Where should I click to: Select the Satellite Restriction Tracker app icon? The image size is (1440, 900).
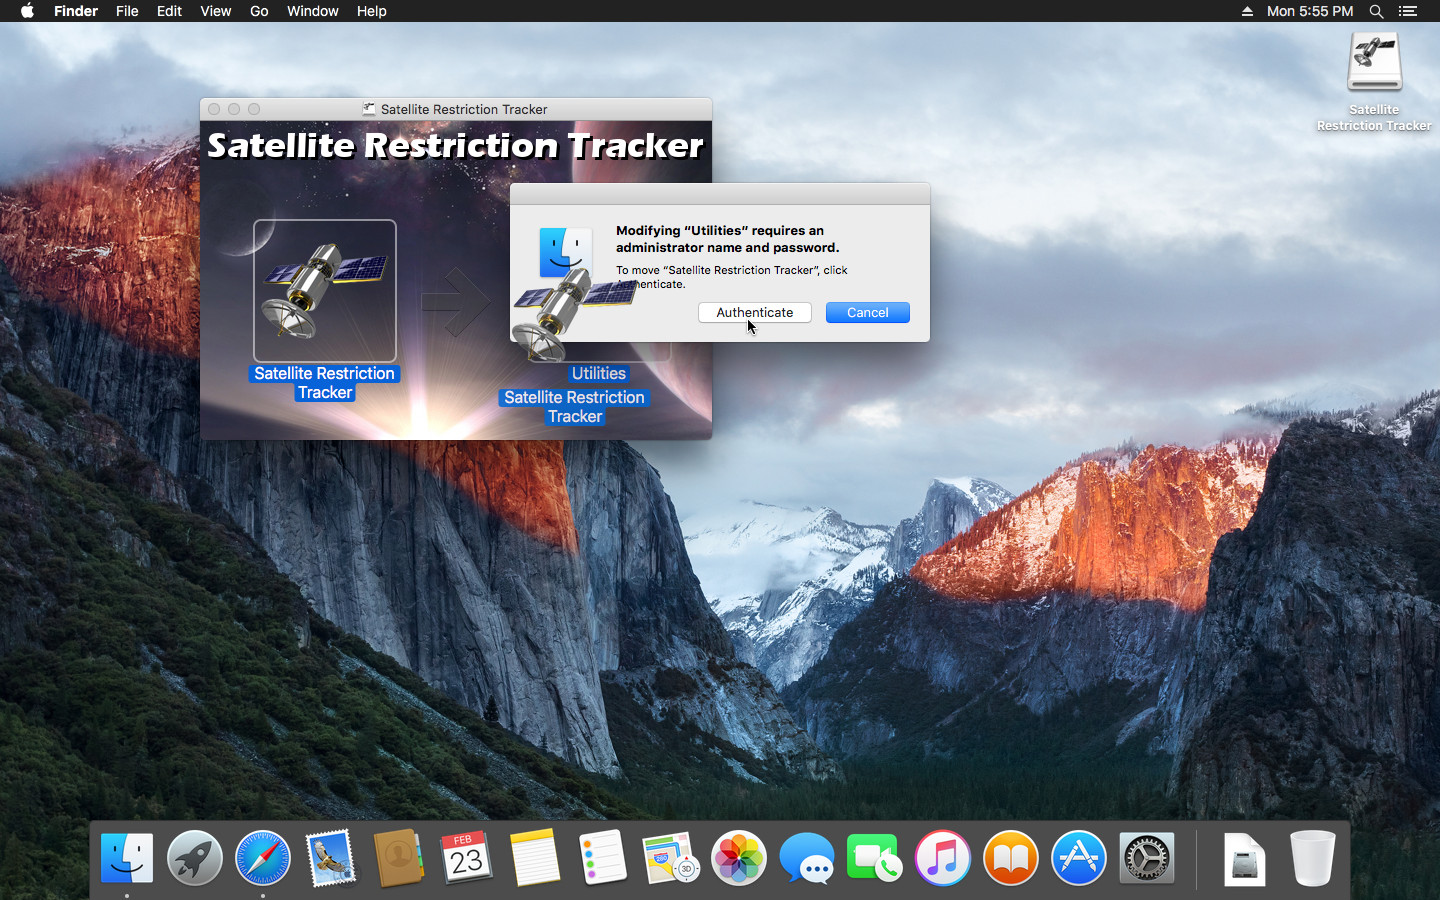pos(324,291)
